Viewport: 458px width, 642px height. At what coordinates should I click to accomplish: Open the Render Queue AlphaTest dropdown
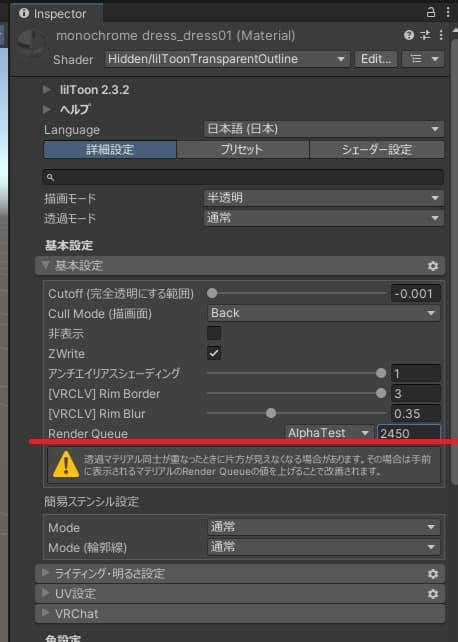(x=329, y=433)
